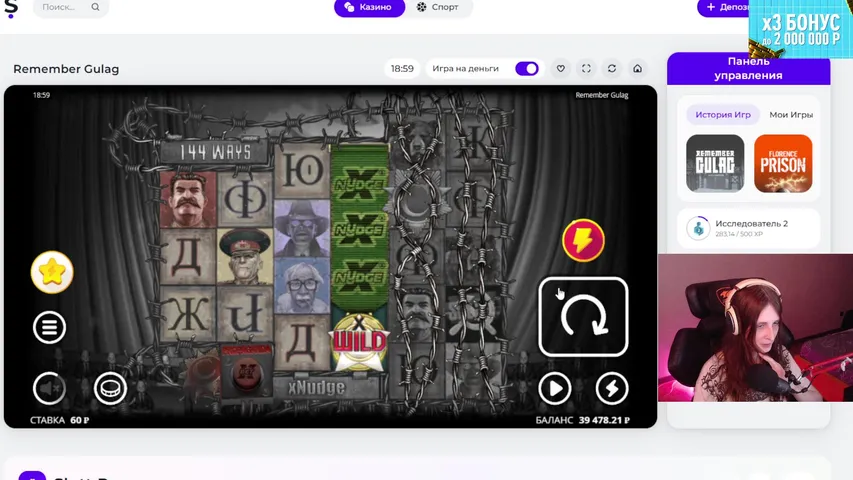Image resolution: width=853 pixels, height=480 pixels.
Task: Select the Мои Игры tab
Action: click(x=790, y=115)
